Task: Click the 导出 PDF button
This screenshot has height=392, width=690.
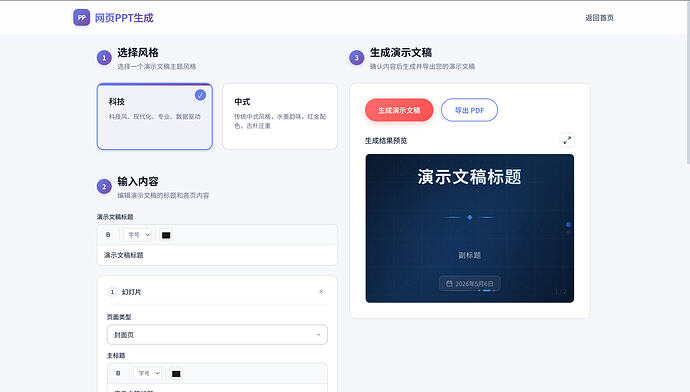Action: pyautogui.click(x=469, y=110)
